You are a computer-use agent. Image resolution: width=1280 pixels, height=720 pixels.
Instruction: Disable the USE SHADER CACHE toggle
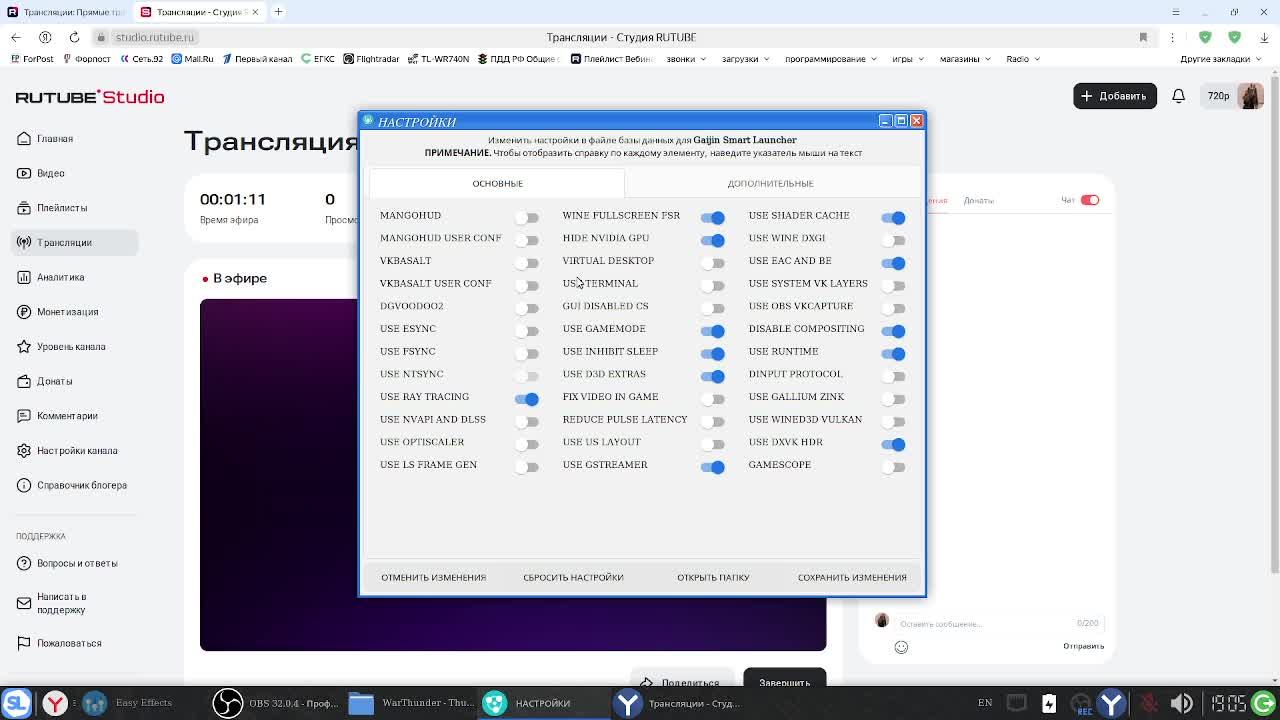[x=893, y=217]
